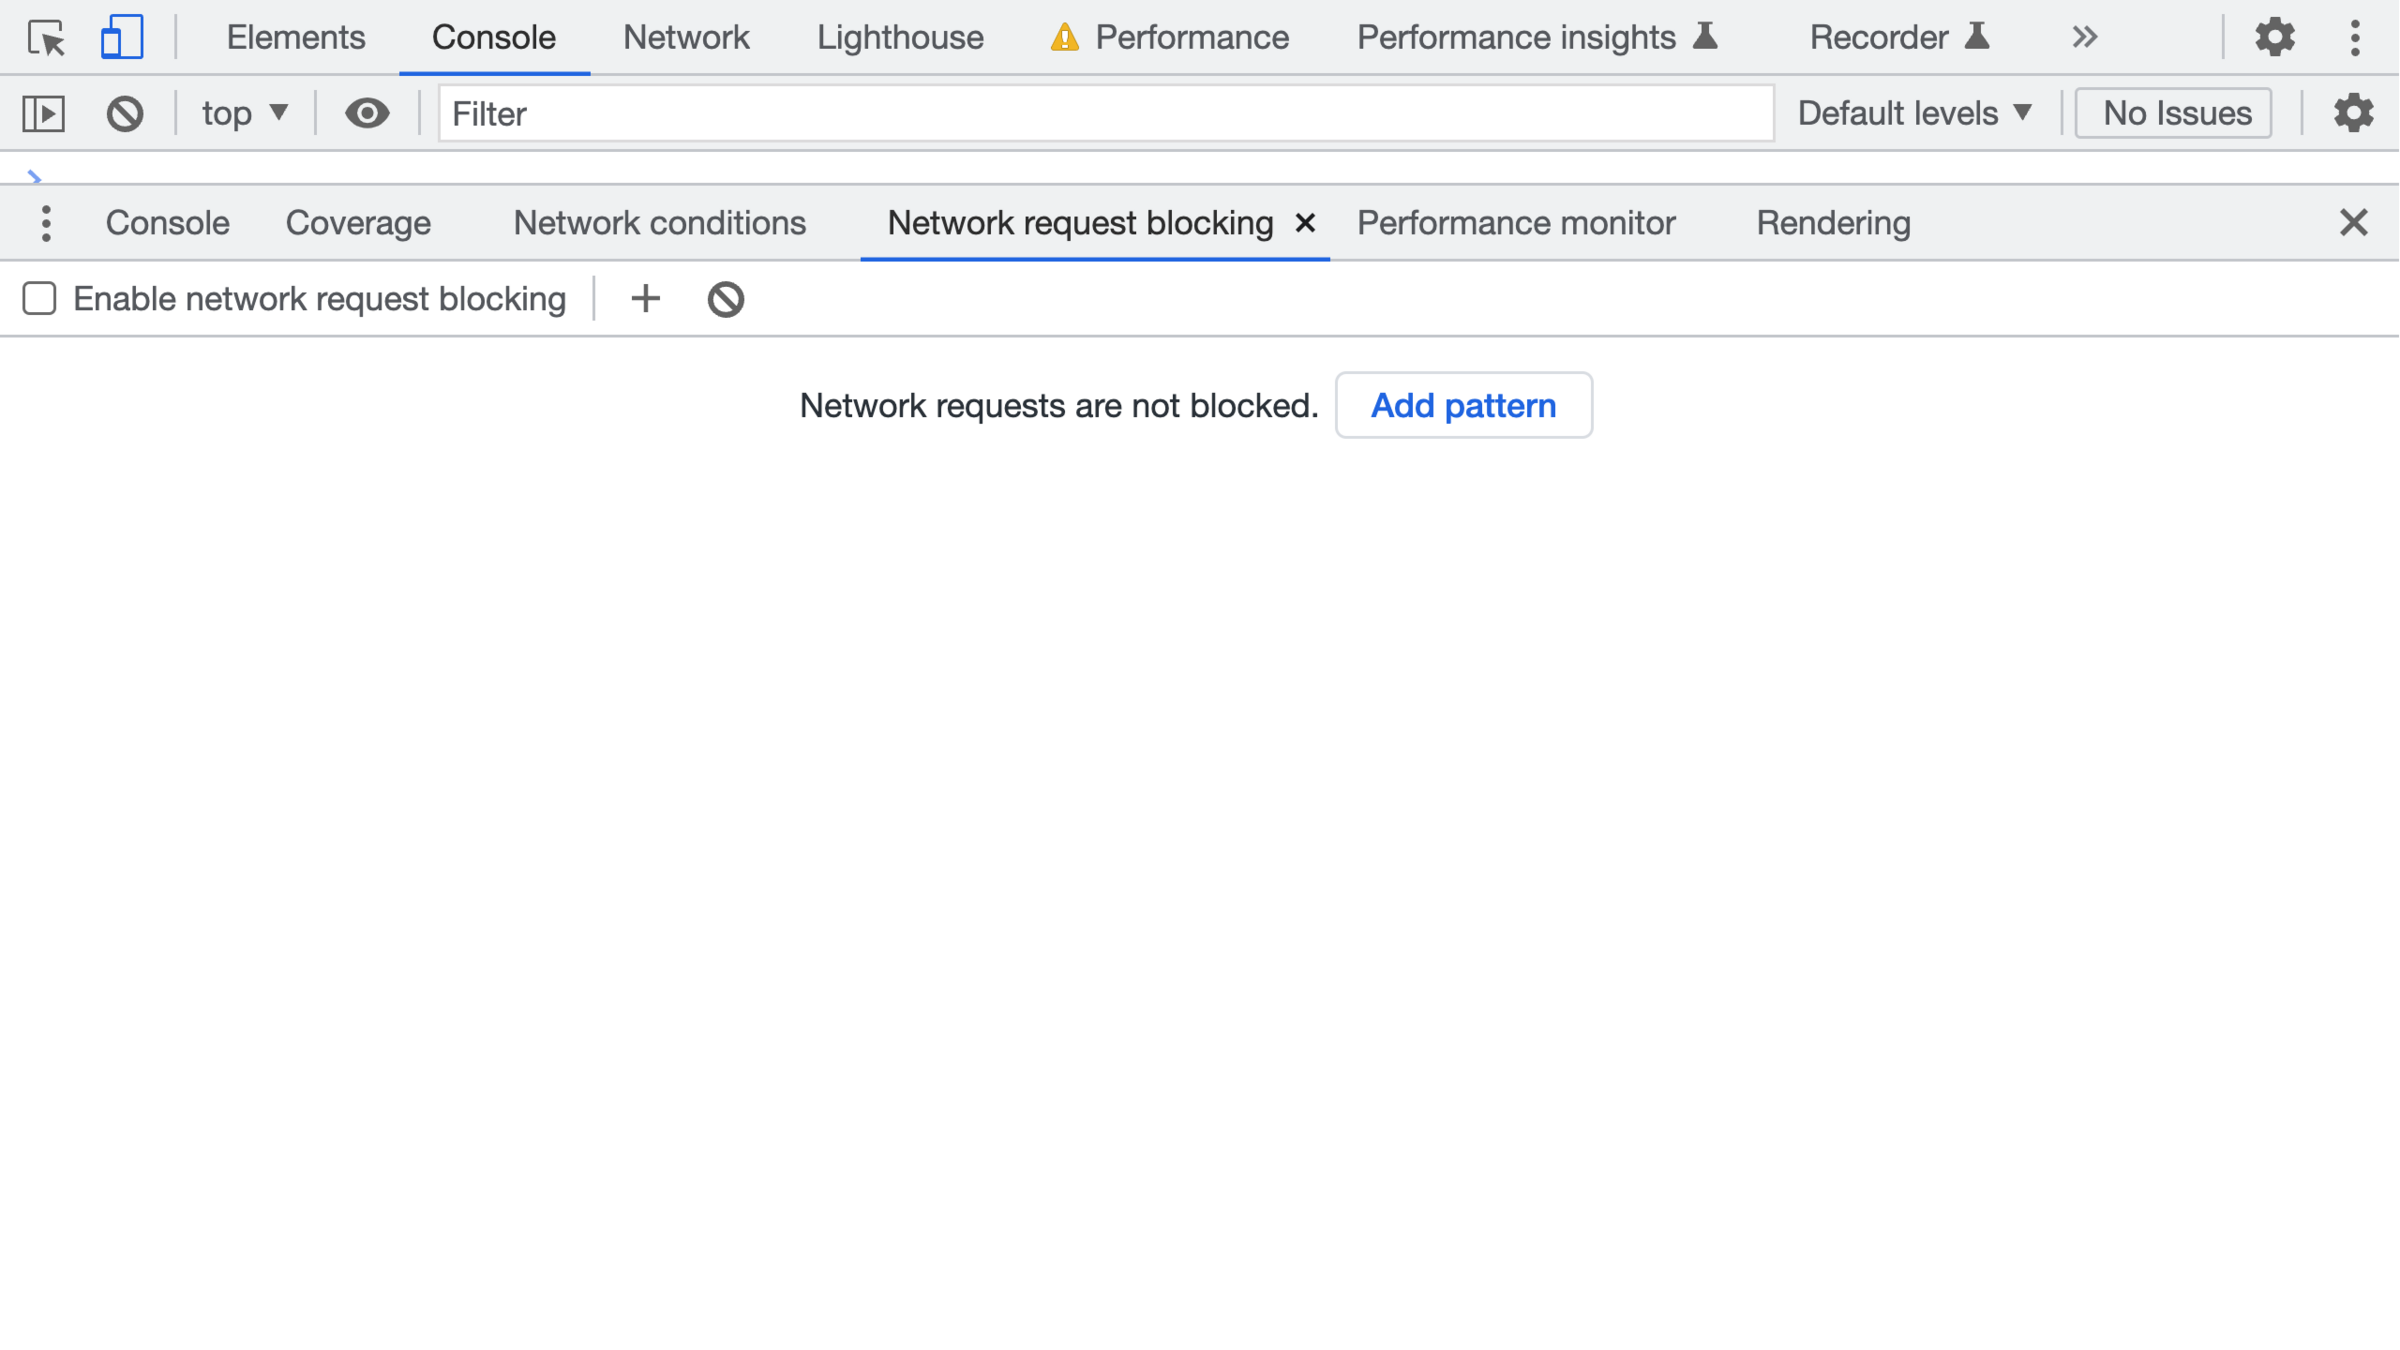Expand the more tabs double-chevron
The image size is (2400, 1350).
(2084, 38)
